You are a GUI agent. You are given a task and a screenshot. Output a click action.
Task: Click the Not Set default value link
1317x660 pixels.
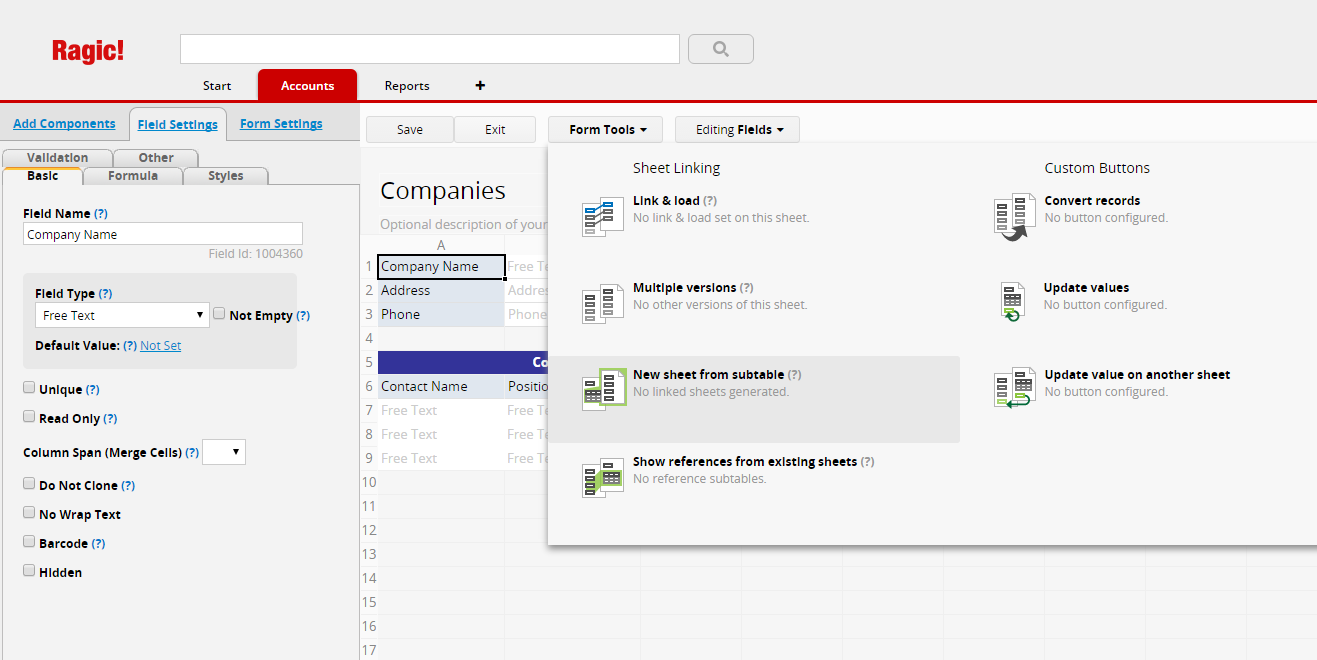[x=161, y=346]
